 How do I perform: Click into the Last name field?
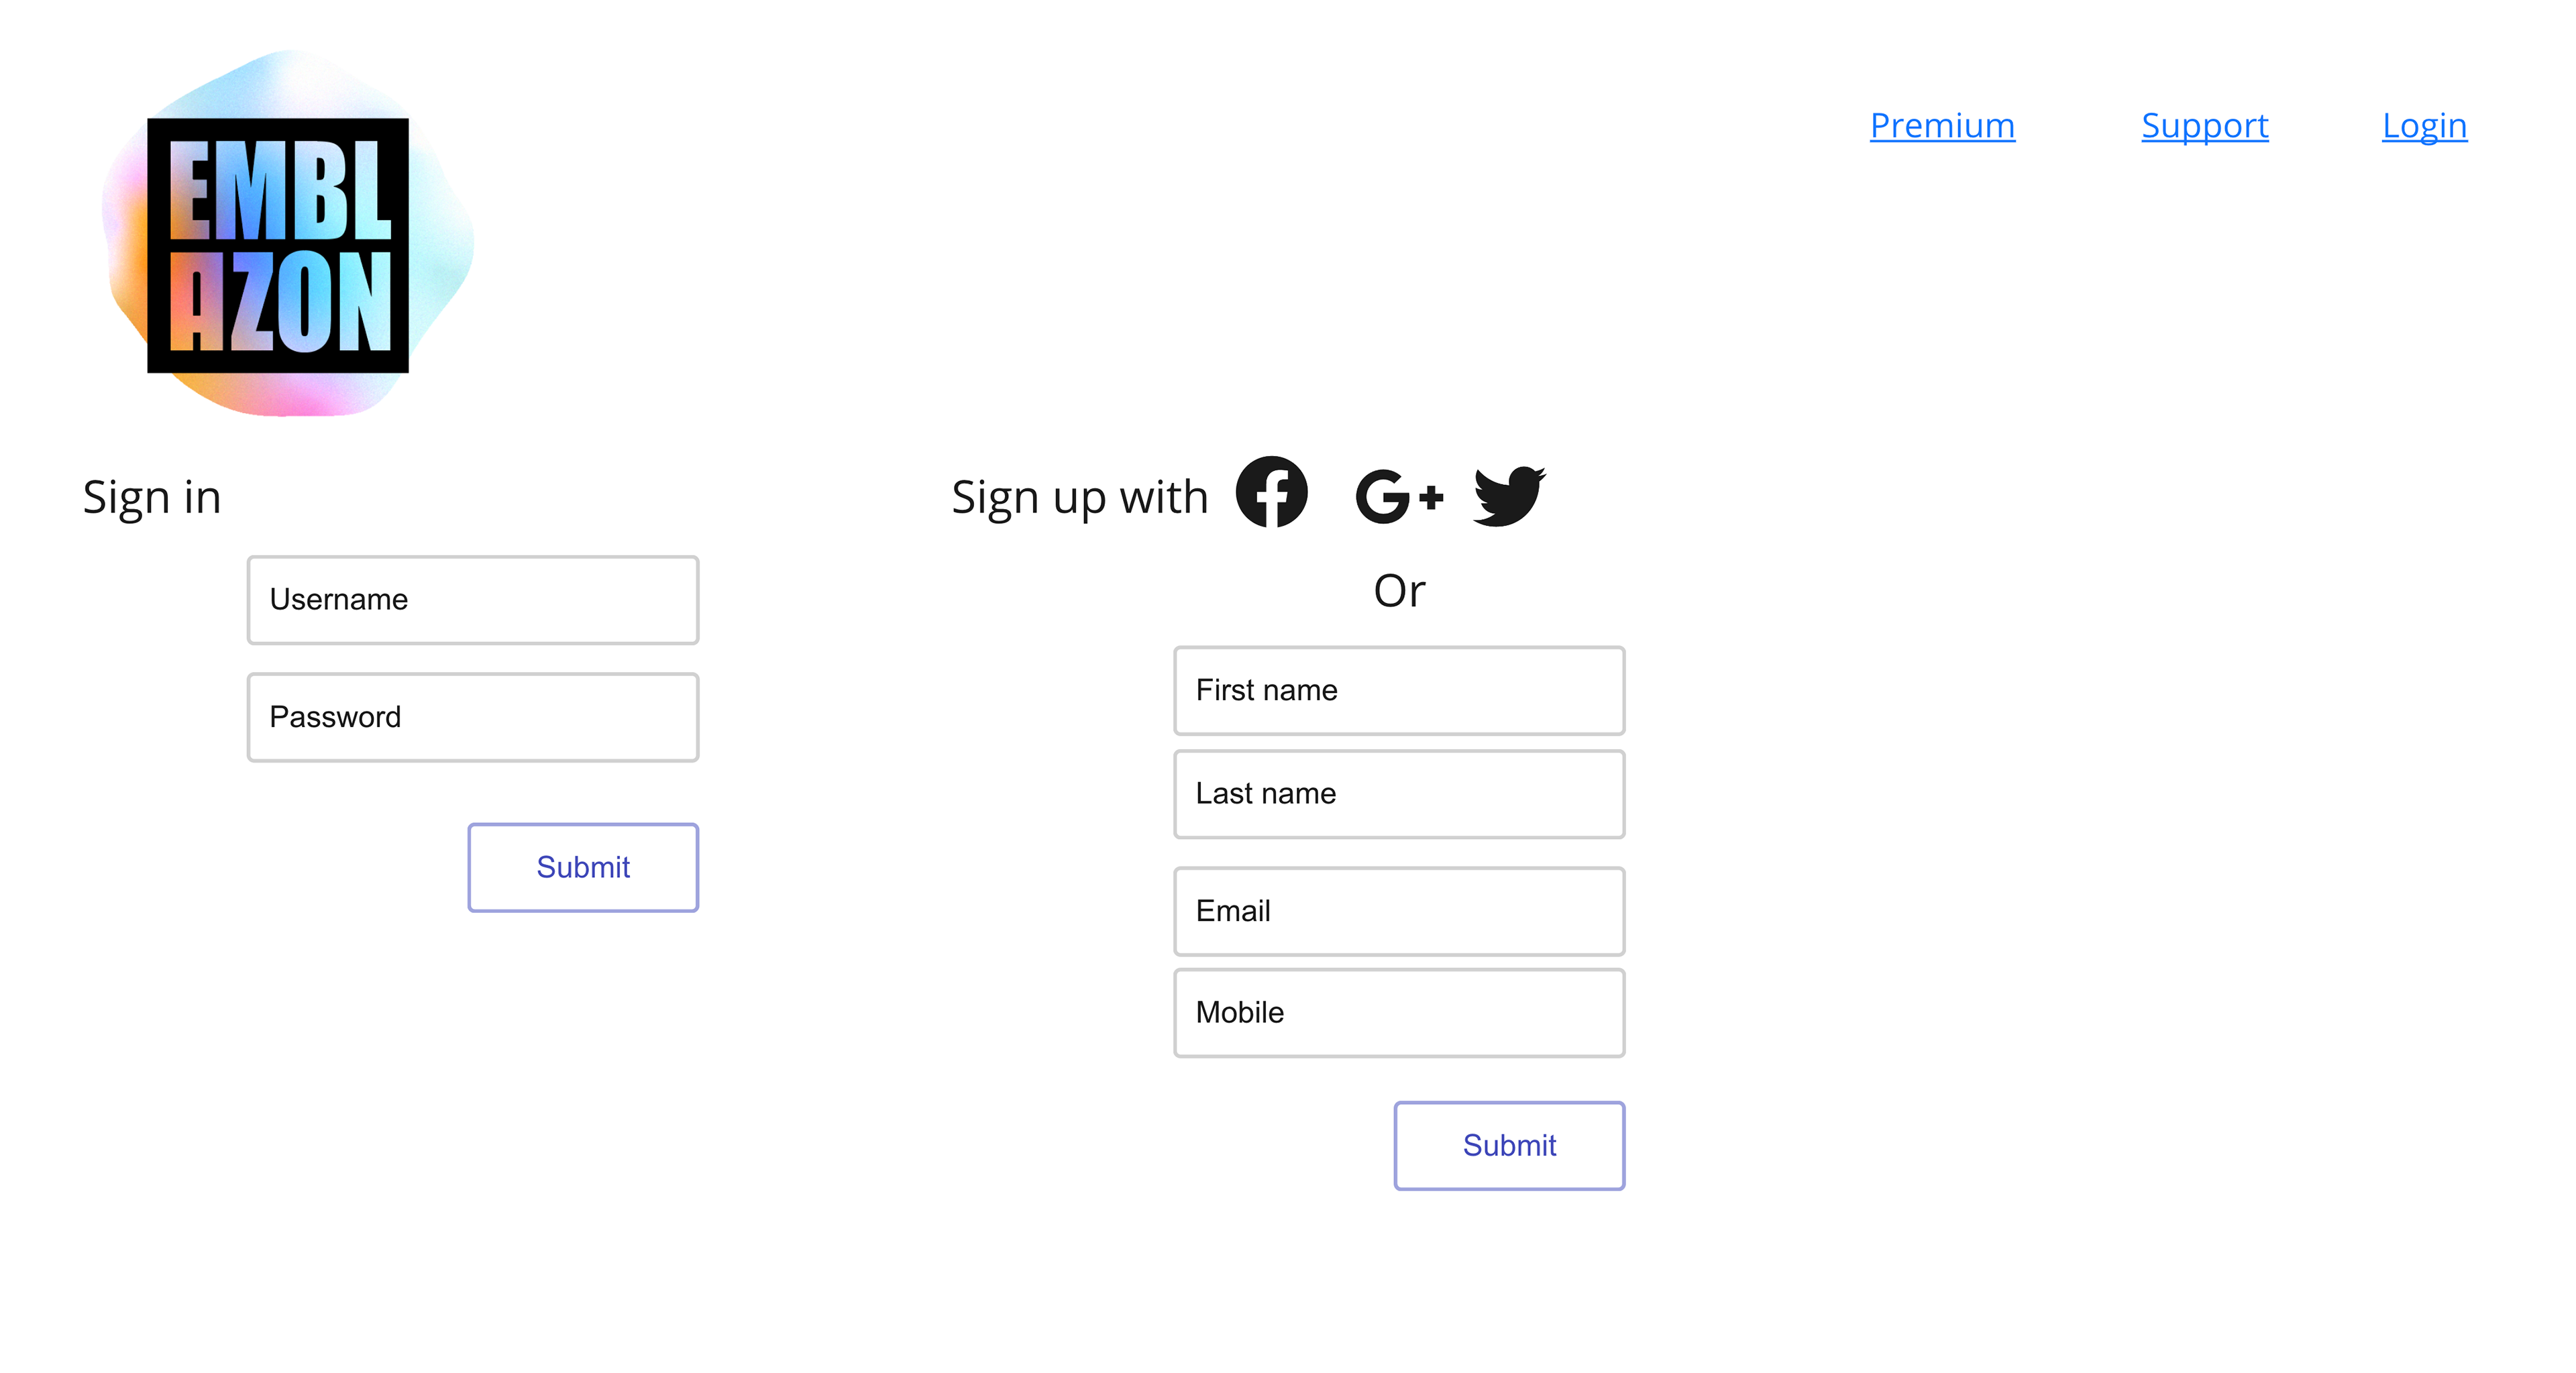[1399, 794]
